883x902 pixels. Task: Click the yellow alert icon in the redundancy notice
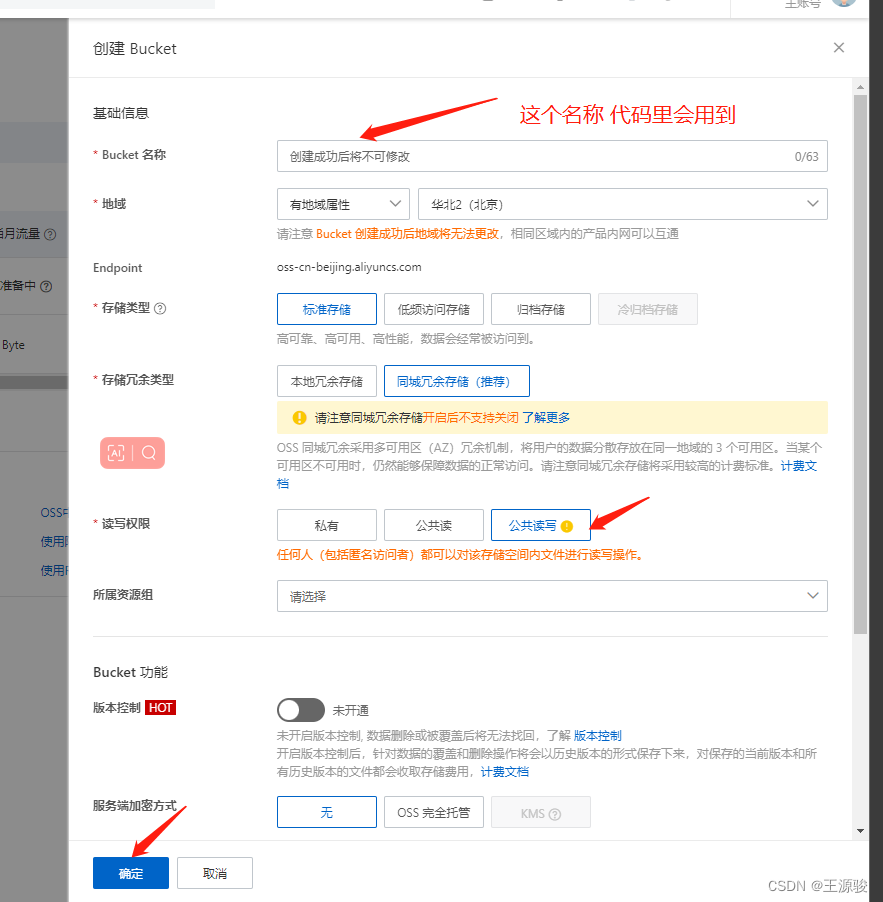299,418
